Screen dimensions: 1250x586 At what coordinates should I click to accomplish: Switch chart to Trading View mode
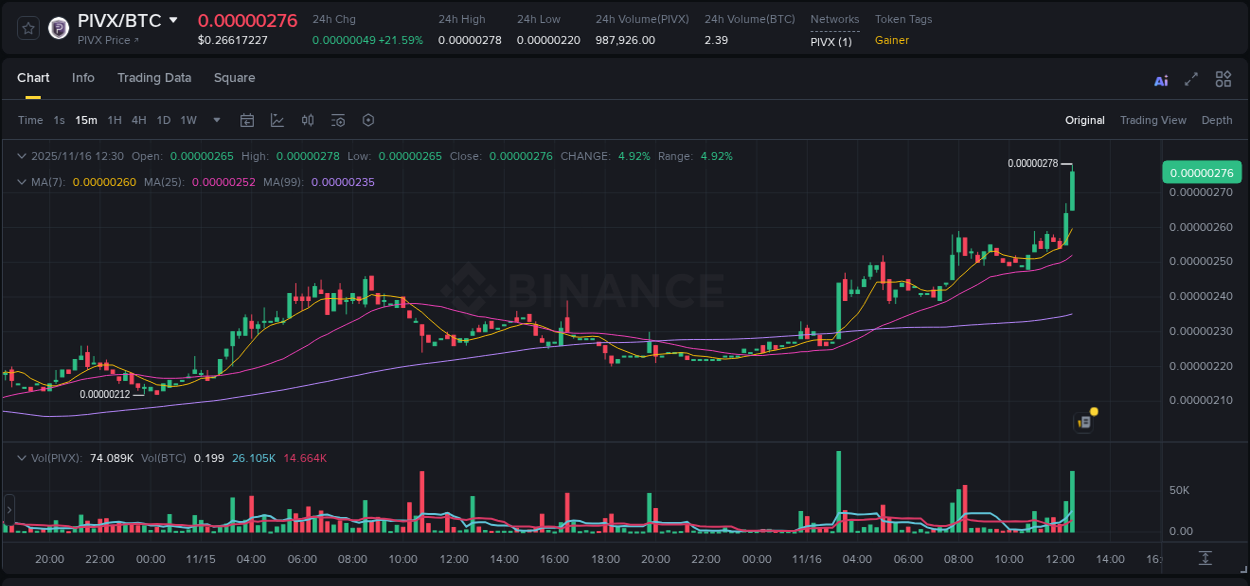(1153, 120)
